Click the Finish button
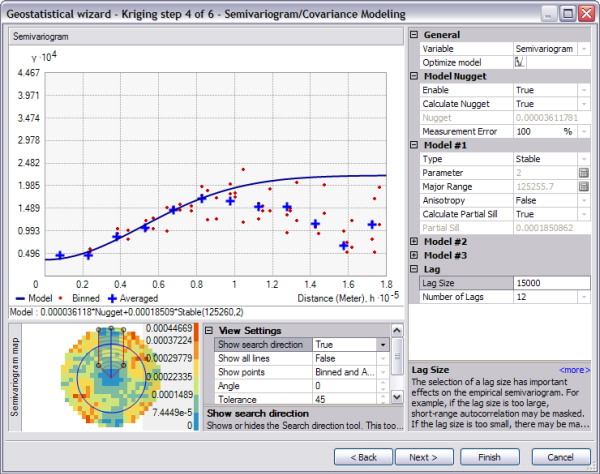The image size is (600, 474). pos(489,457)
